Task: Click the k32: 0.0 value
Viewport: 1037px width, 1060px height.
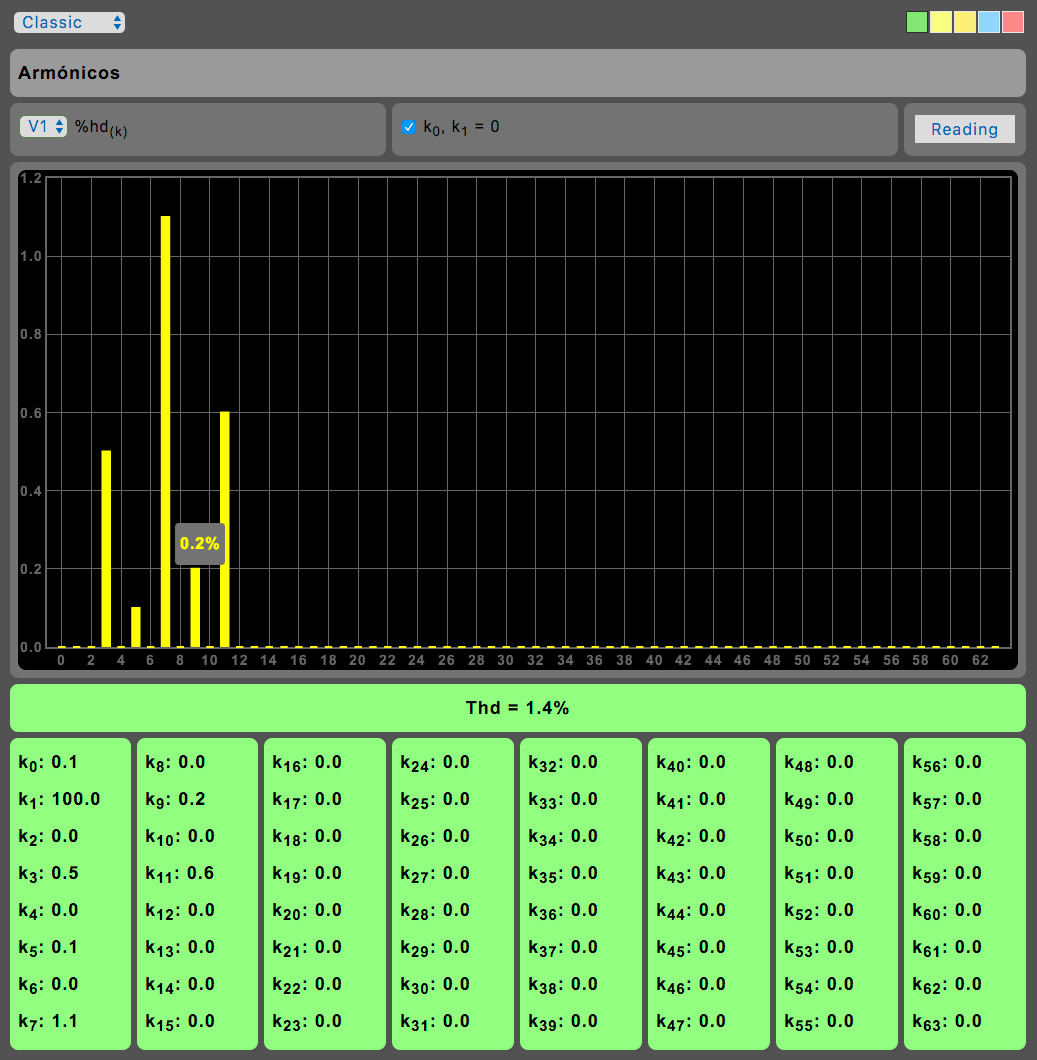Action: point(563,763)
